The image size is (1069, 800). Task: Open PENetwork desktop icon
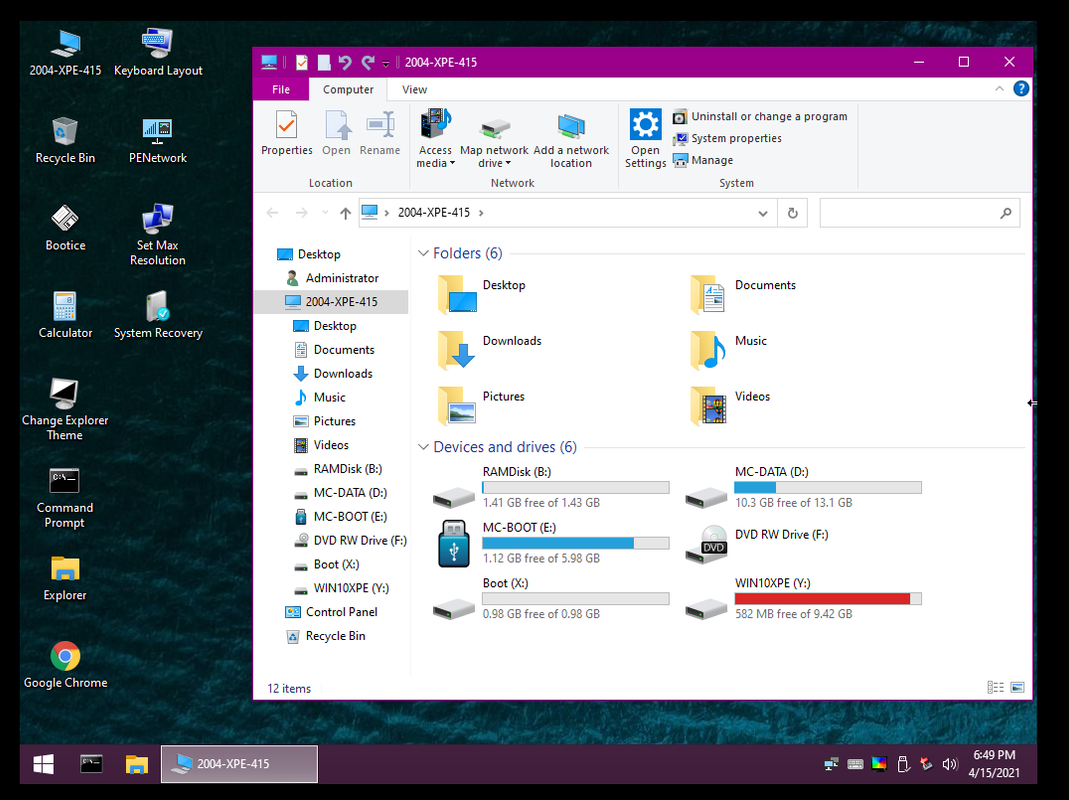pyautogui.click(x=157, y=140)
